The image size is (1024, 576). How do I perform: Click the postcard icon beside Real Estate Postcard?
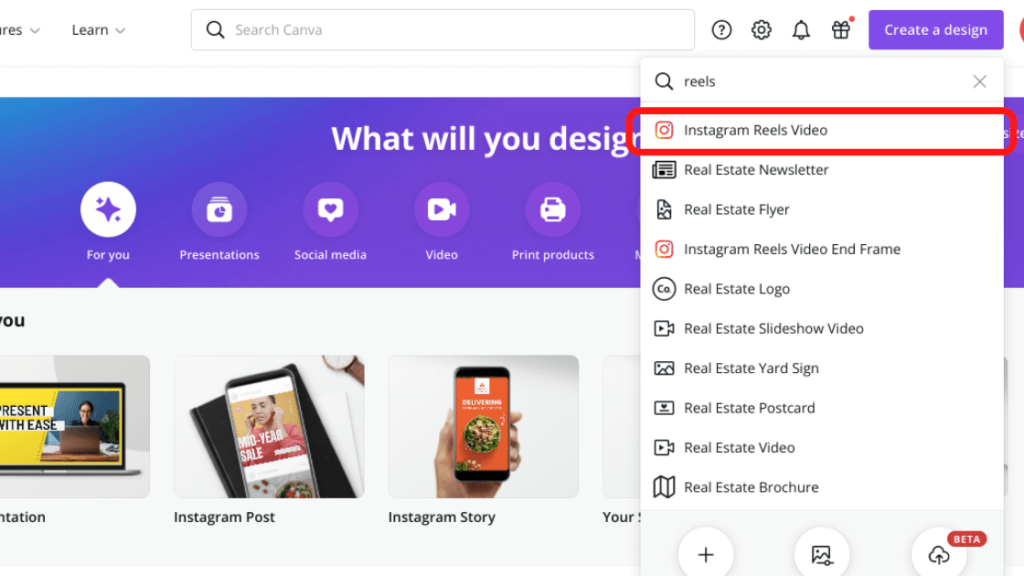pos(664,408)
